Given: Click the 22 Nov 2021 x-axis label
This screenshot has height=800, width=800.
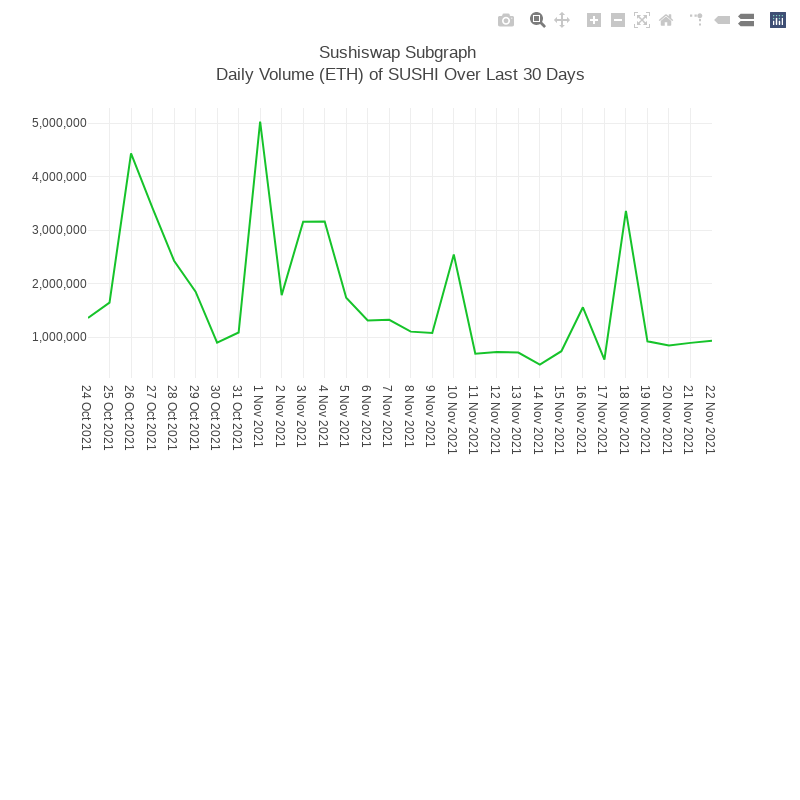Looking at the screenshot, I should click(x=710, y=418).
